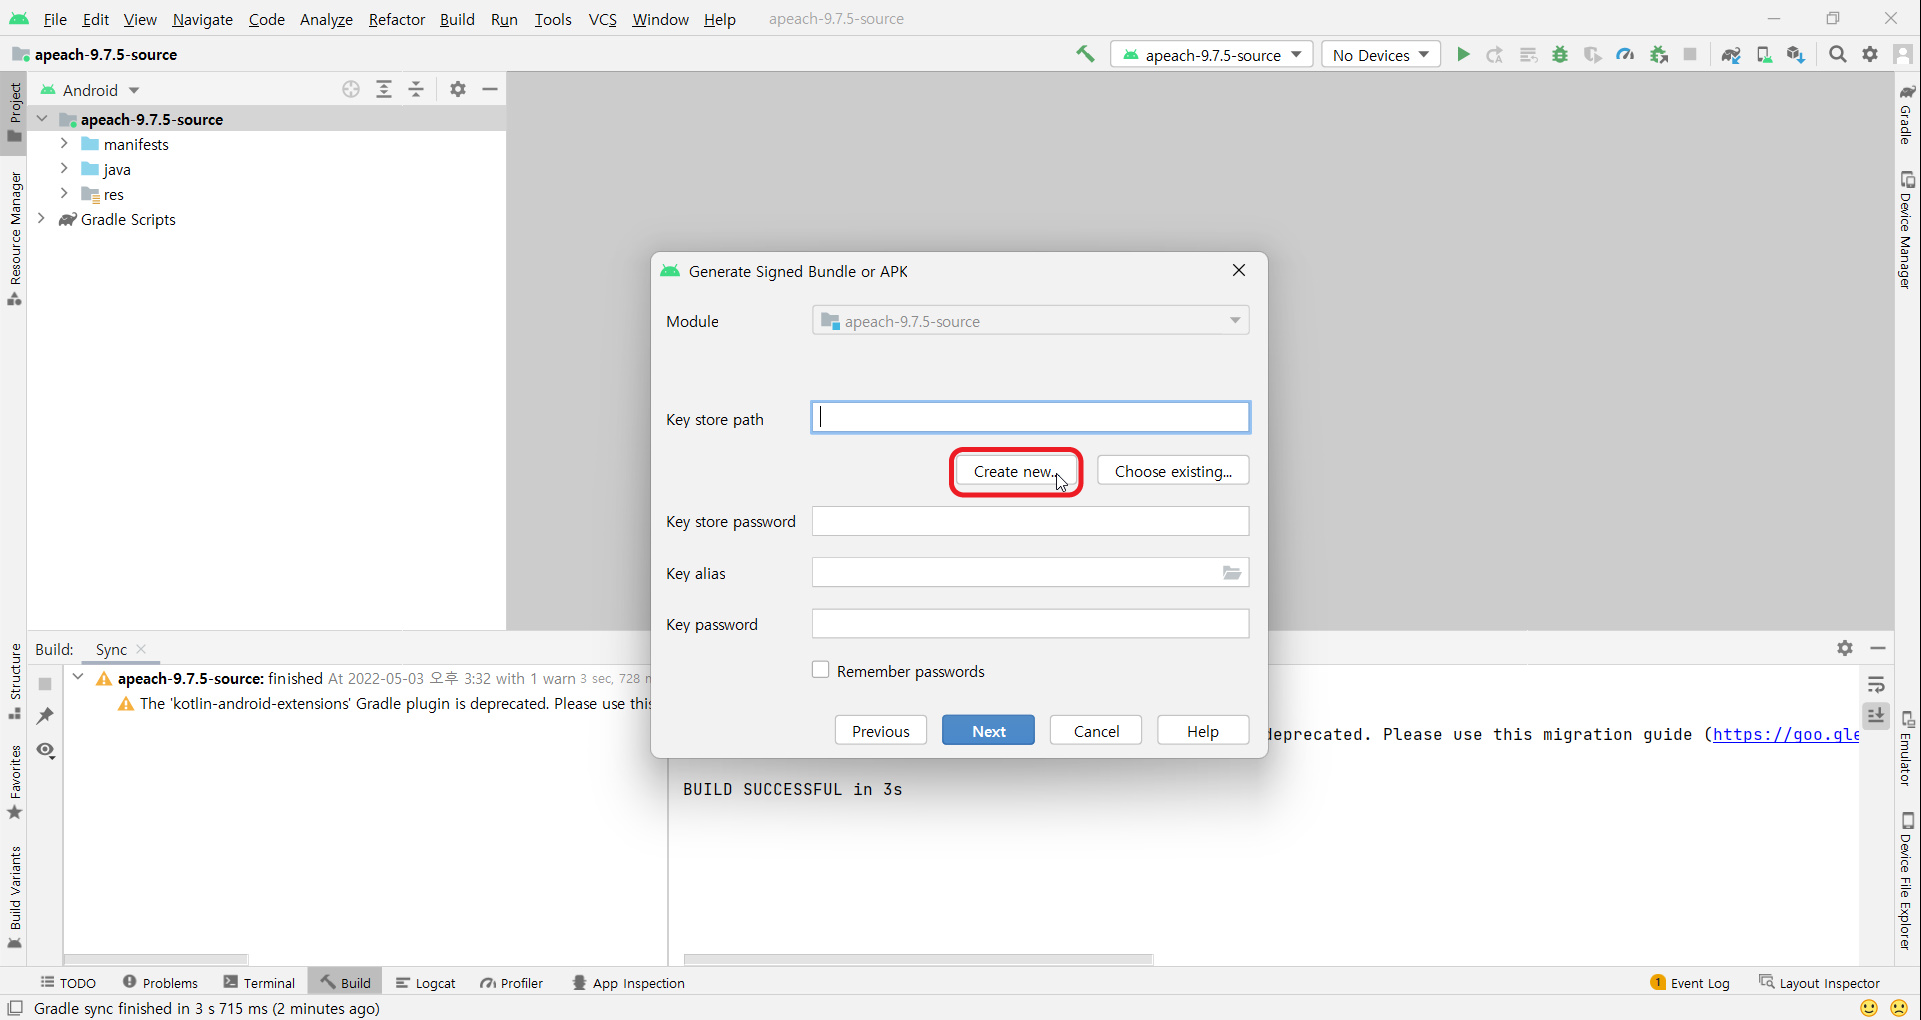Viewport: 1921px width, 1020px height.
Task: Collapse the apeach-9.7.5-source tree root
Action: point(42,119)
